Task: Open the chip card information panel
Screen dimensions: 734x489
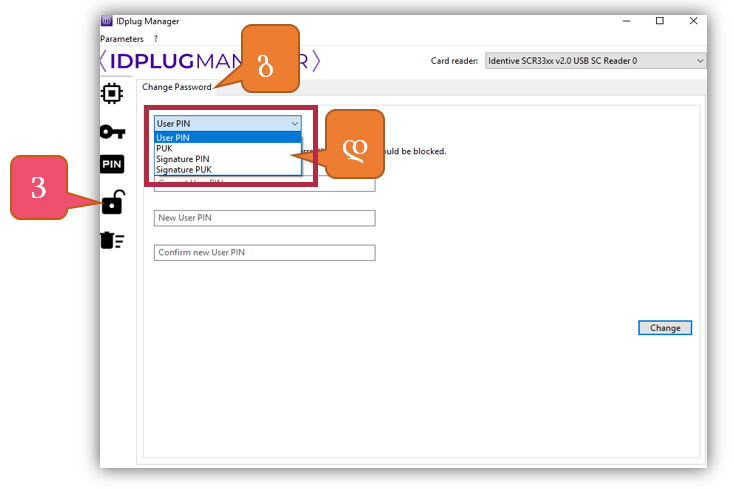Action: (112, 93)
